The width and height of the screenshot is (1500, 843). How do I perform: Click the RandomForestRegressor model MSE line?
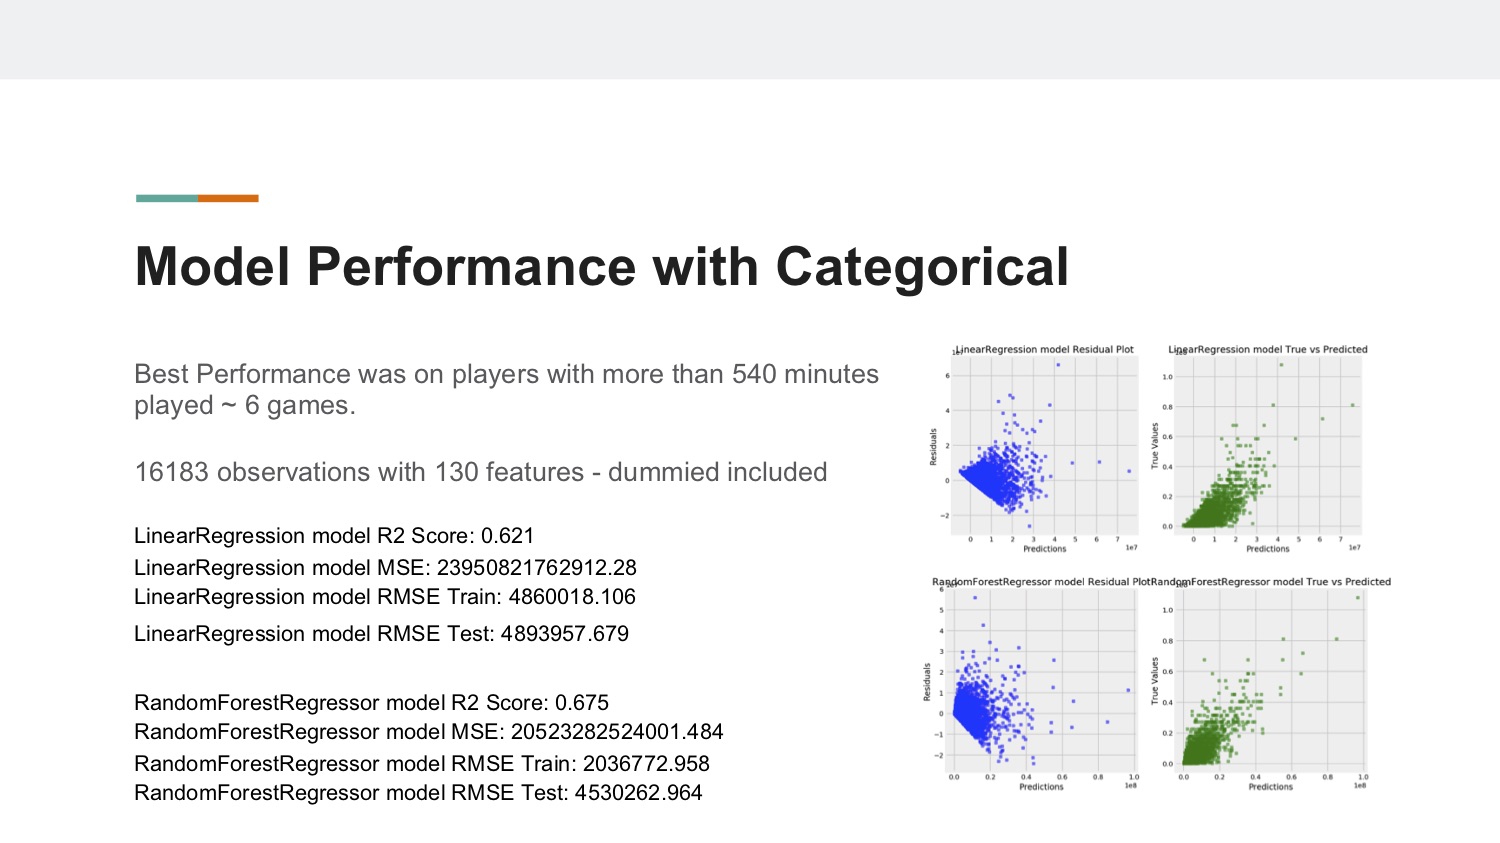428,732
